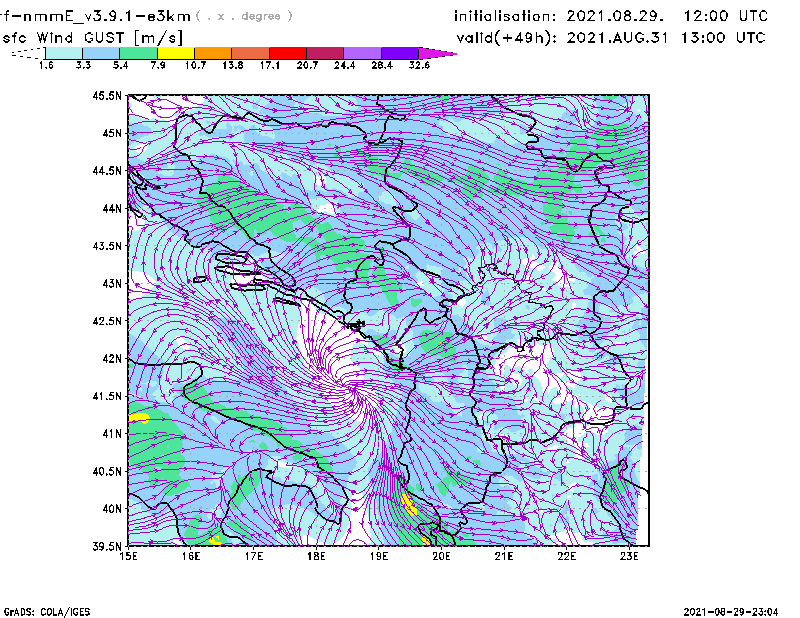Click the 43.5N latitude label
The image size is (800, 618).
click(107, 245)
